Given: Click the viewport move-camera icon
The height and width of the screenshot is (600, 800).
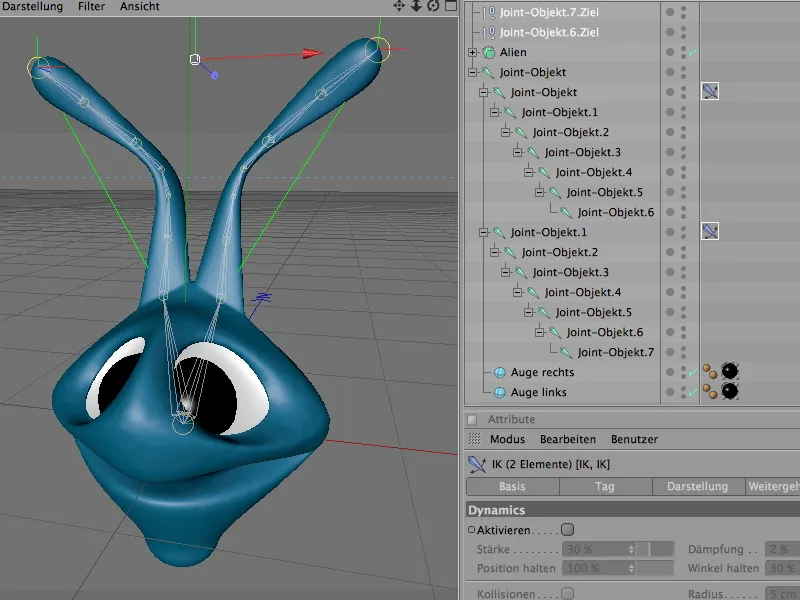Looking at the screenshot, I should tap(398, 6).
